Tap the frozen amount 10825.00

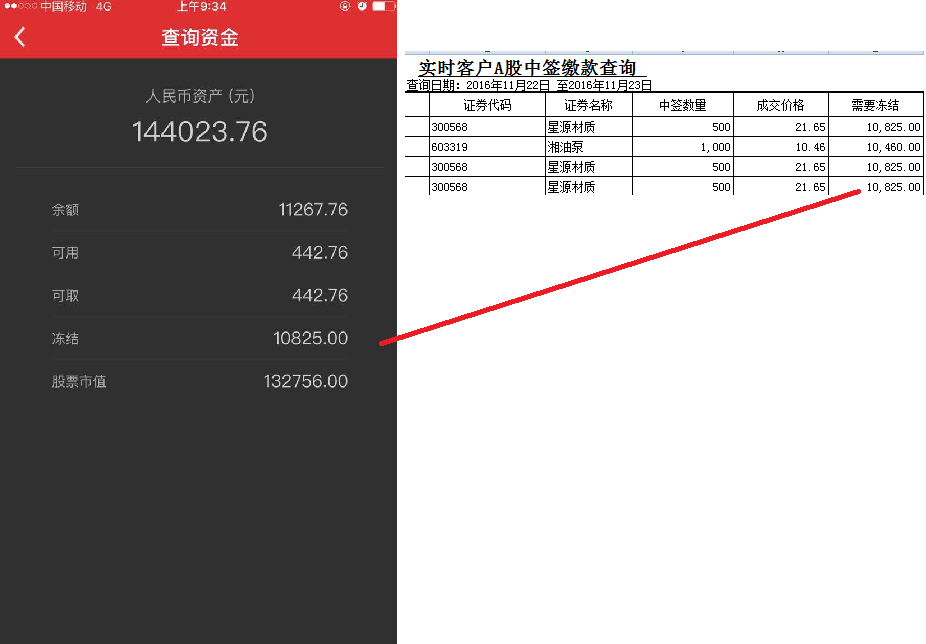(x=311, y=338)
